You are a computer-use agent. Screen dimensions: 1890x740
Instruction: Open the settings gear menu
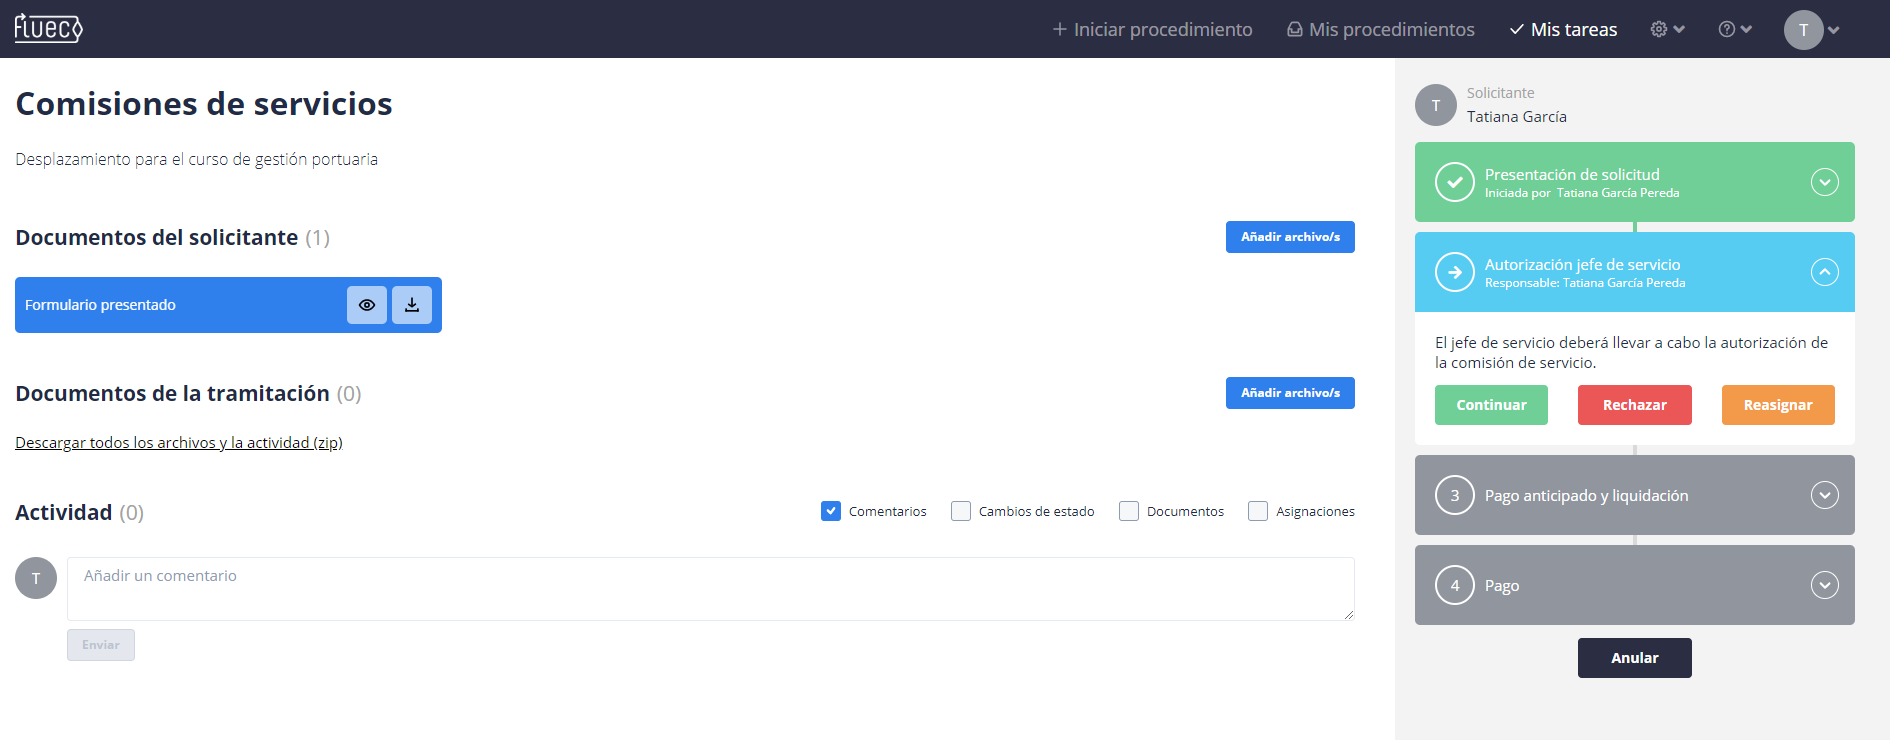click(1666, 29)
